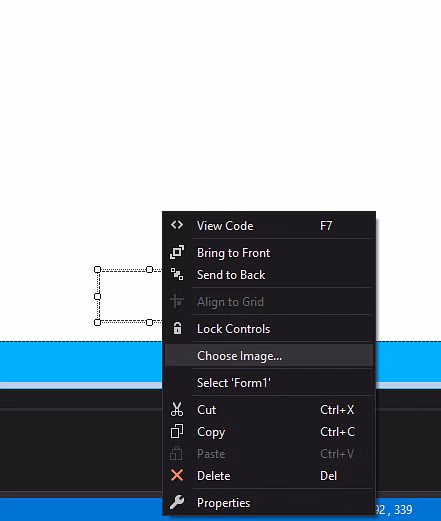The width and height of the screenshot is (441, 521).
Task: Click inside the selected dotted-outline control
Action: (130, 296)
